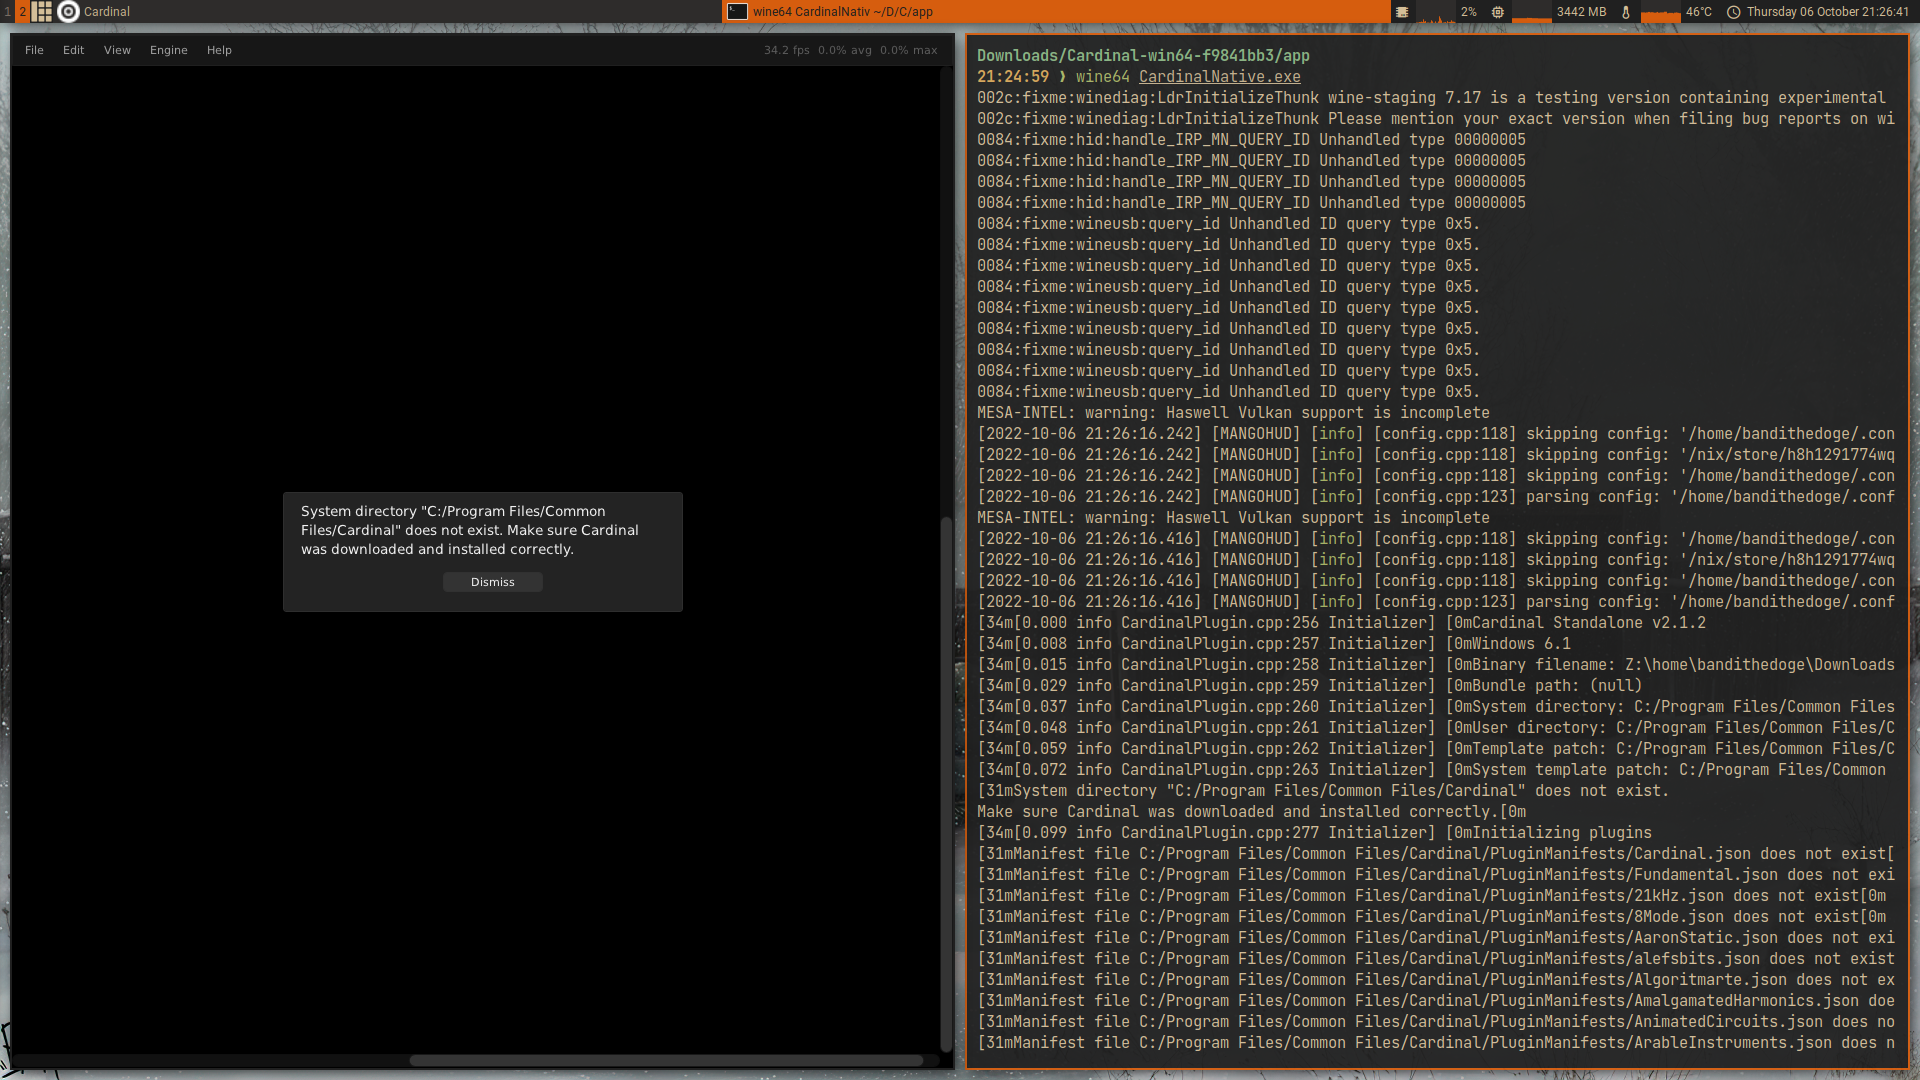The width and height of the screenshot is (1920, 1080).
Task: Open the grid layout icon in top panel
Action: (x=42, y=12)
